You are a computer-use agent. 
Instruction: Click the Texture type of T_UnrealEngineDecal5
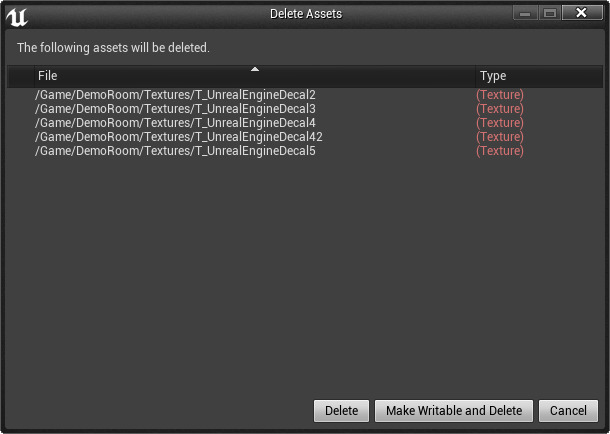point(500,151)
